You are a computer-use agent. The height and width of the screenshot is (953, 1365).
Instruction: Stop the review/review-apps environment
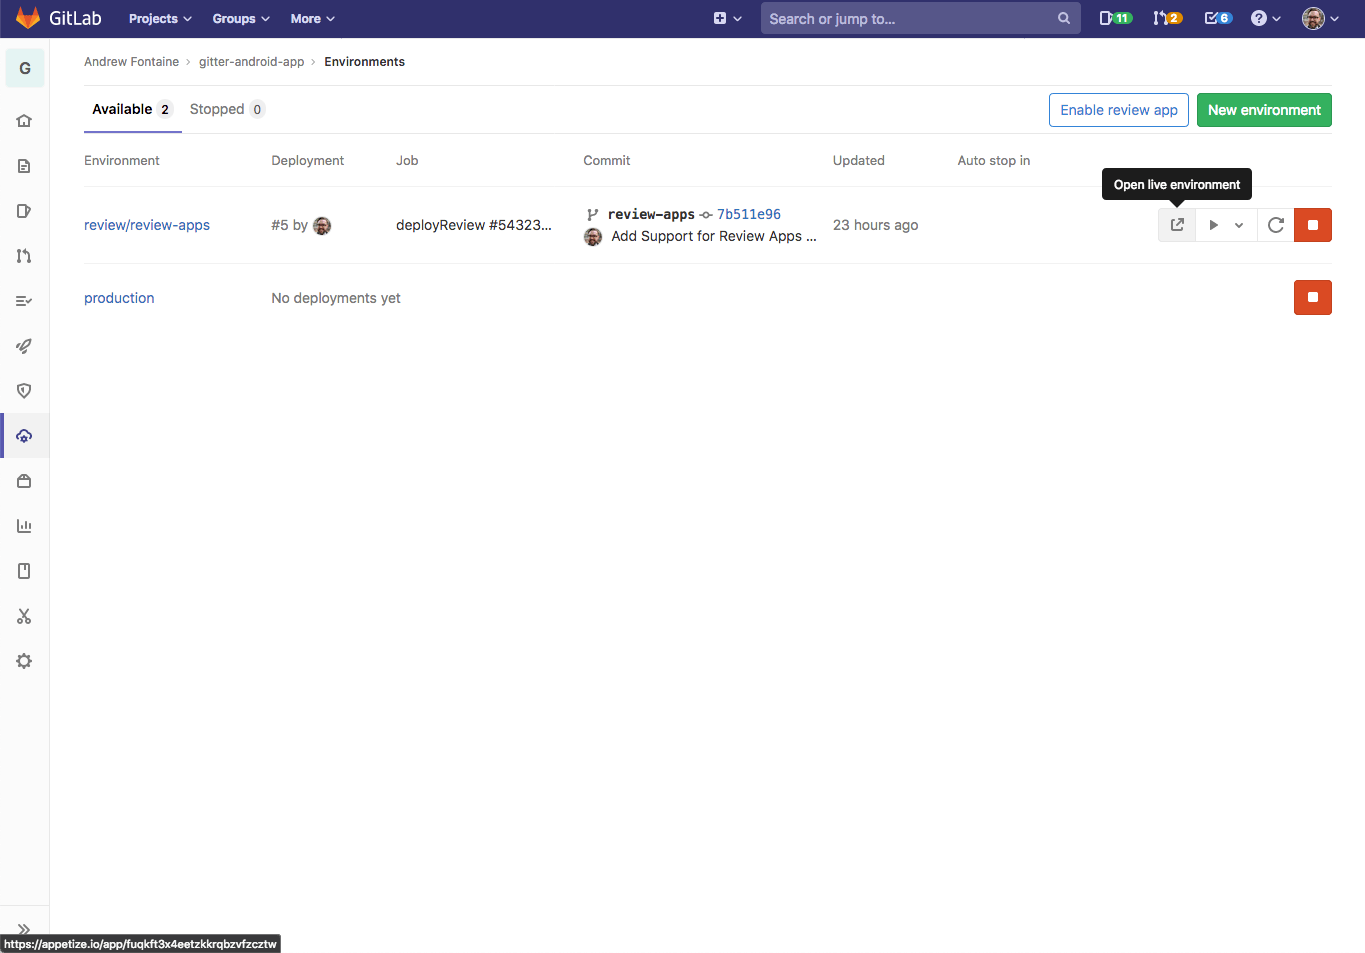click(1312, 224)
